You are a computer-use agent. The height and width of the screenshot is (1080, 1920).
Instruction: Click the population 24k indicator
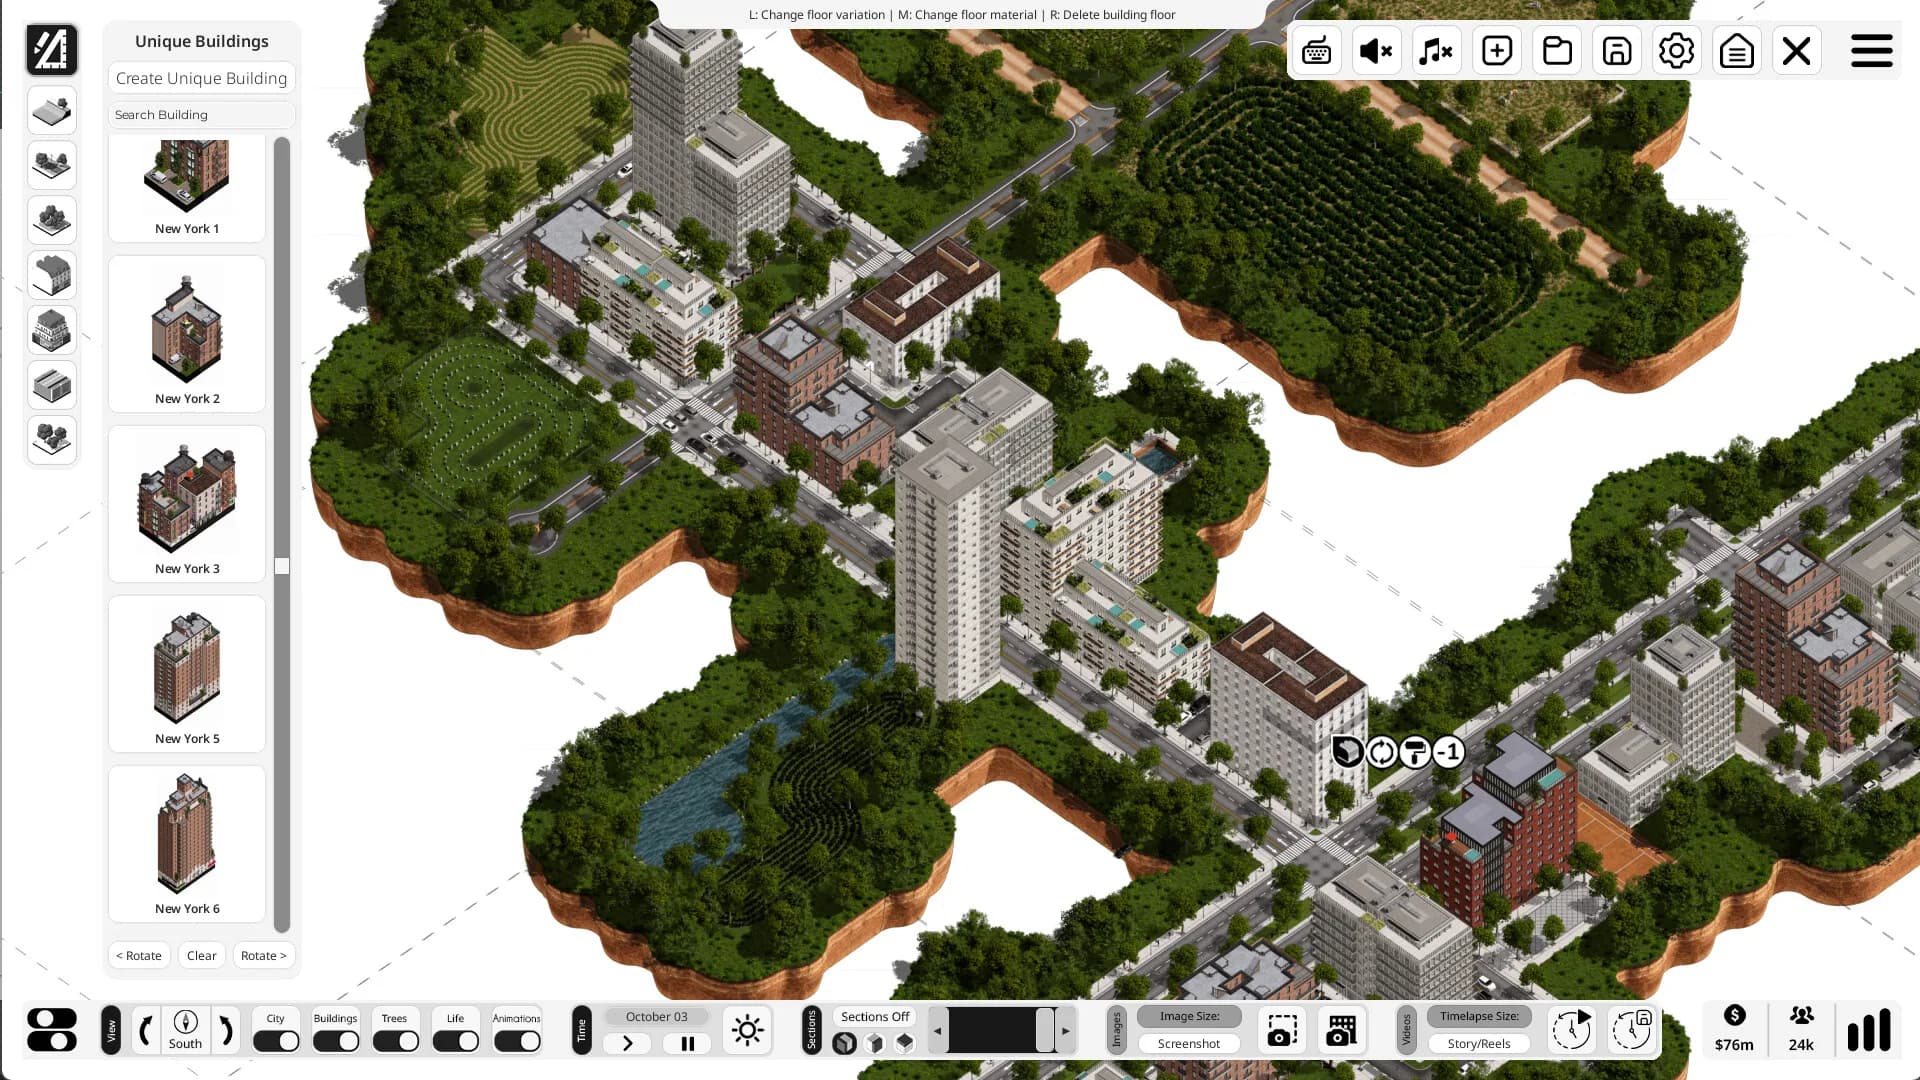[1801, 1030]
